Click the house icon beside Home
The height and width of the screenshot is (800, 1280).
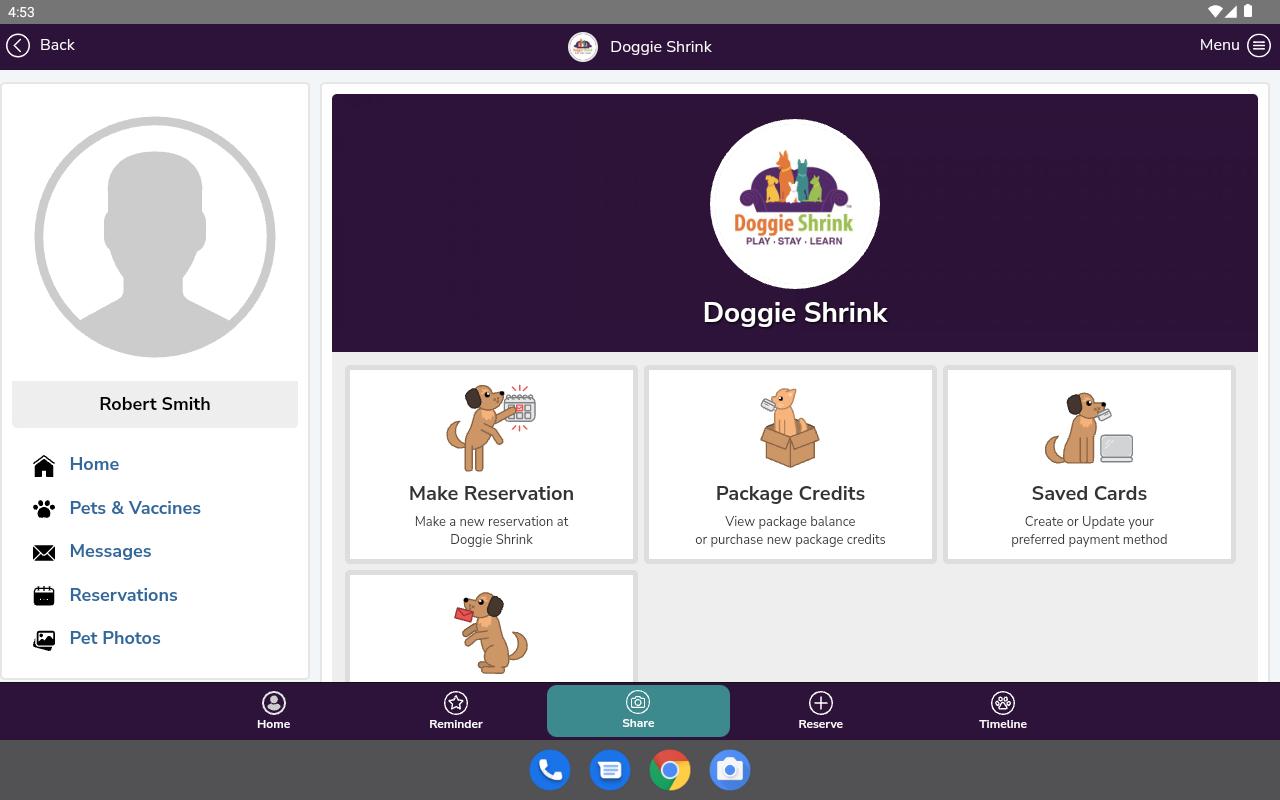(x=44, y=465)
